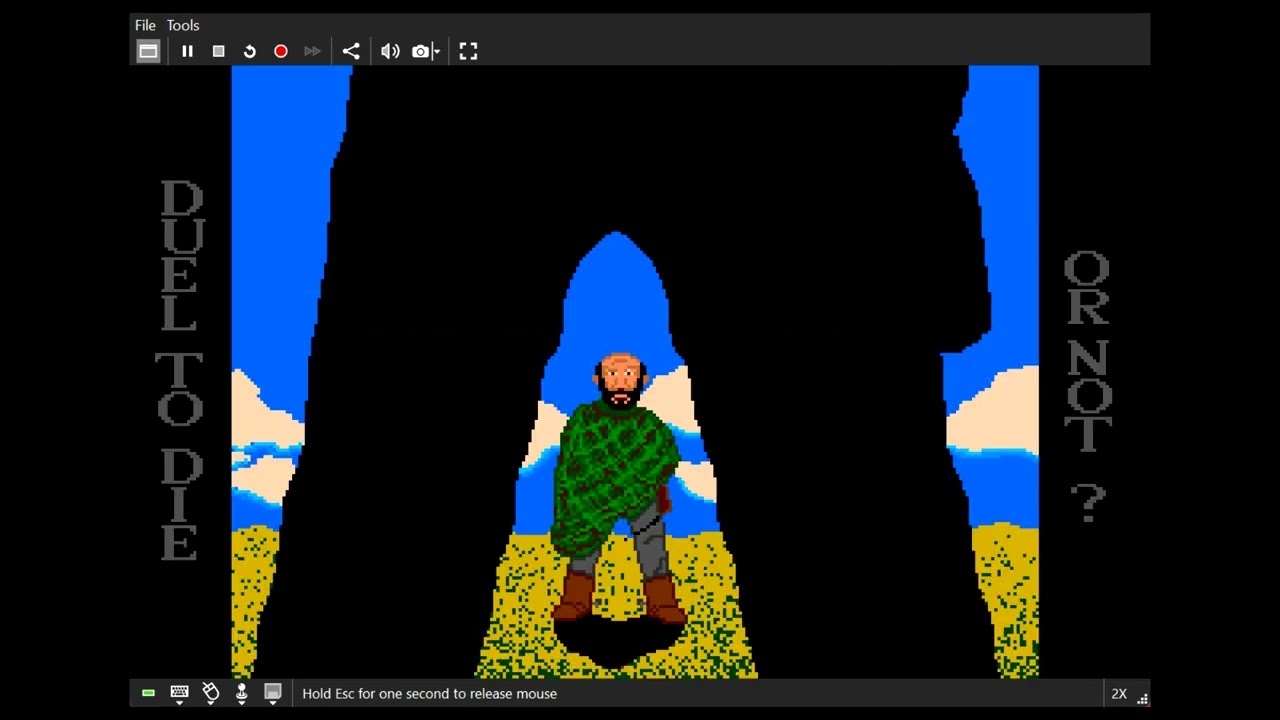Mute the audio with the speaker icon
This screenshot has width=1280, height=720.
coord(390,51)
